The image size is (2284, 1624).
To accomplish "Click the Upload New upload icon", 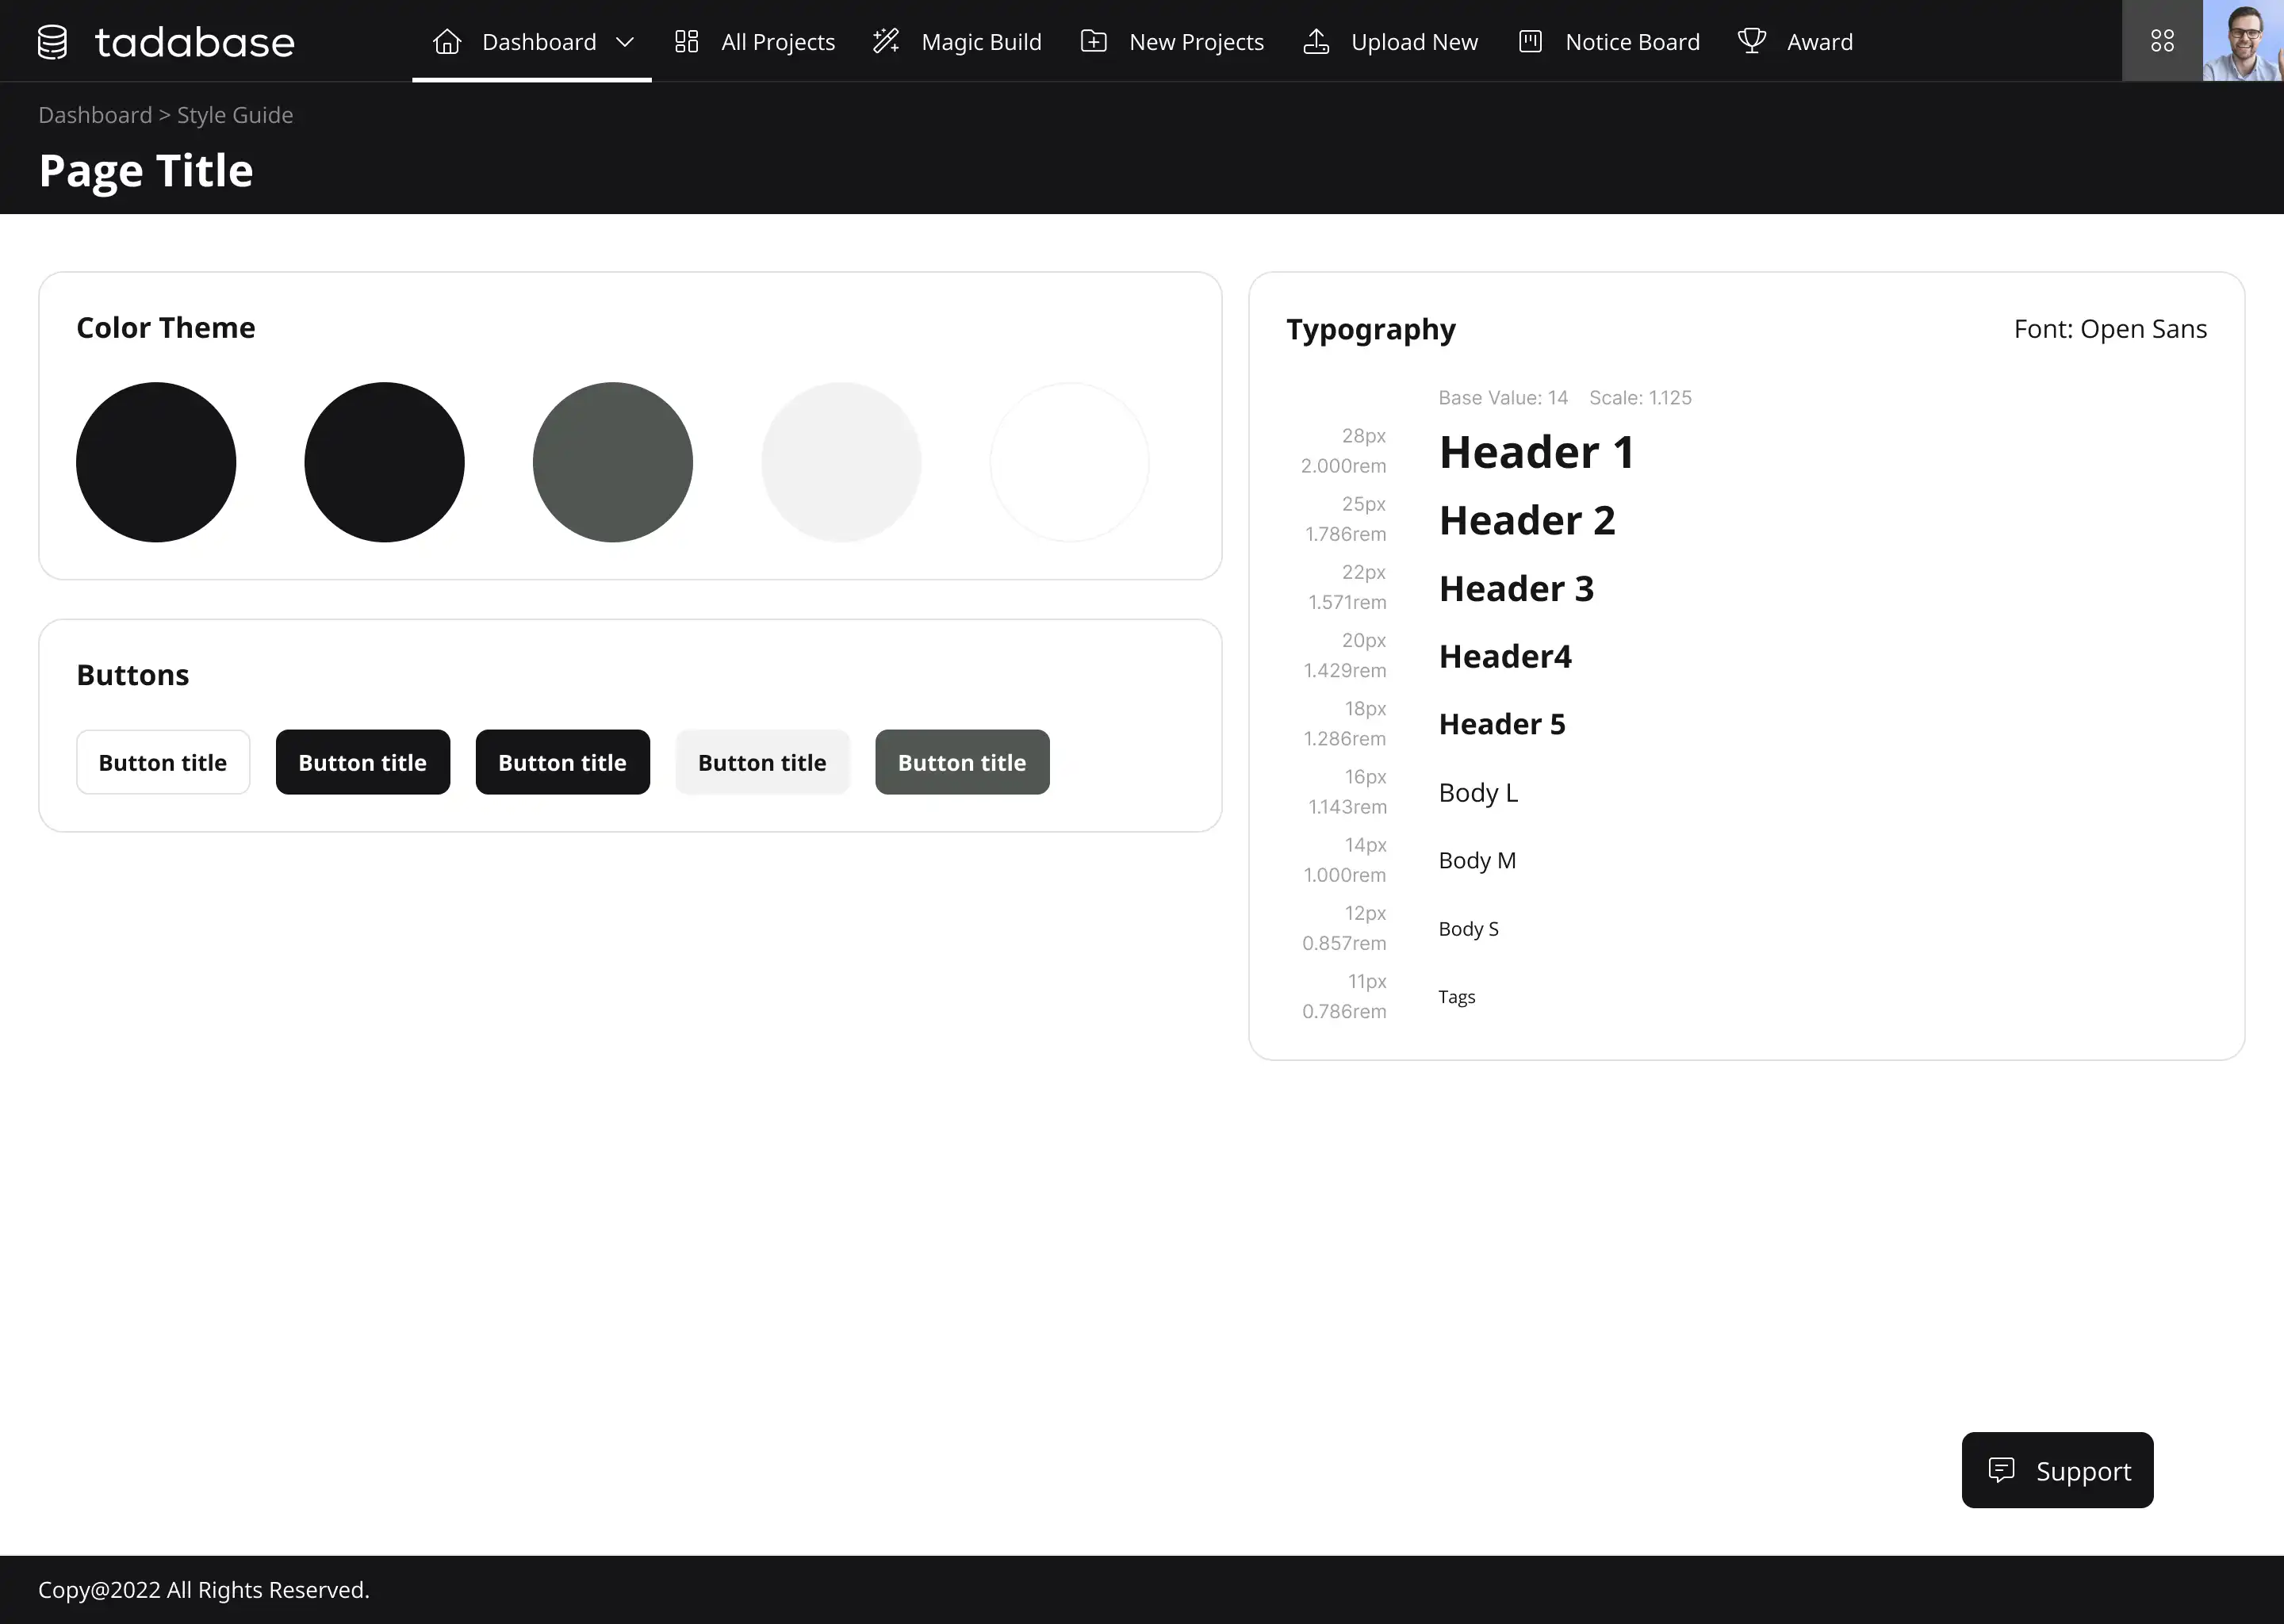I will pyautogui.click(x=1316, y=41).
